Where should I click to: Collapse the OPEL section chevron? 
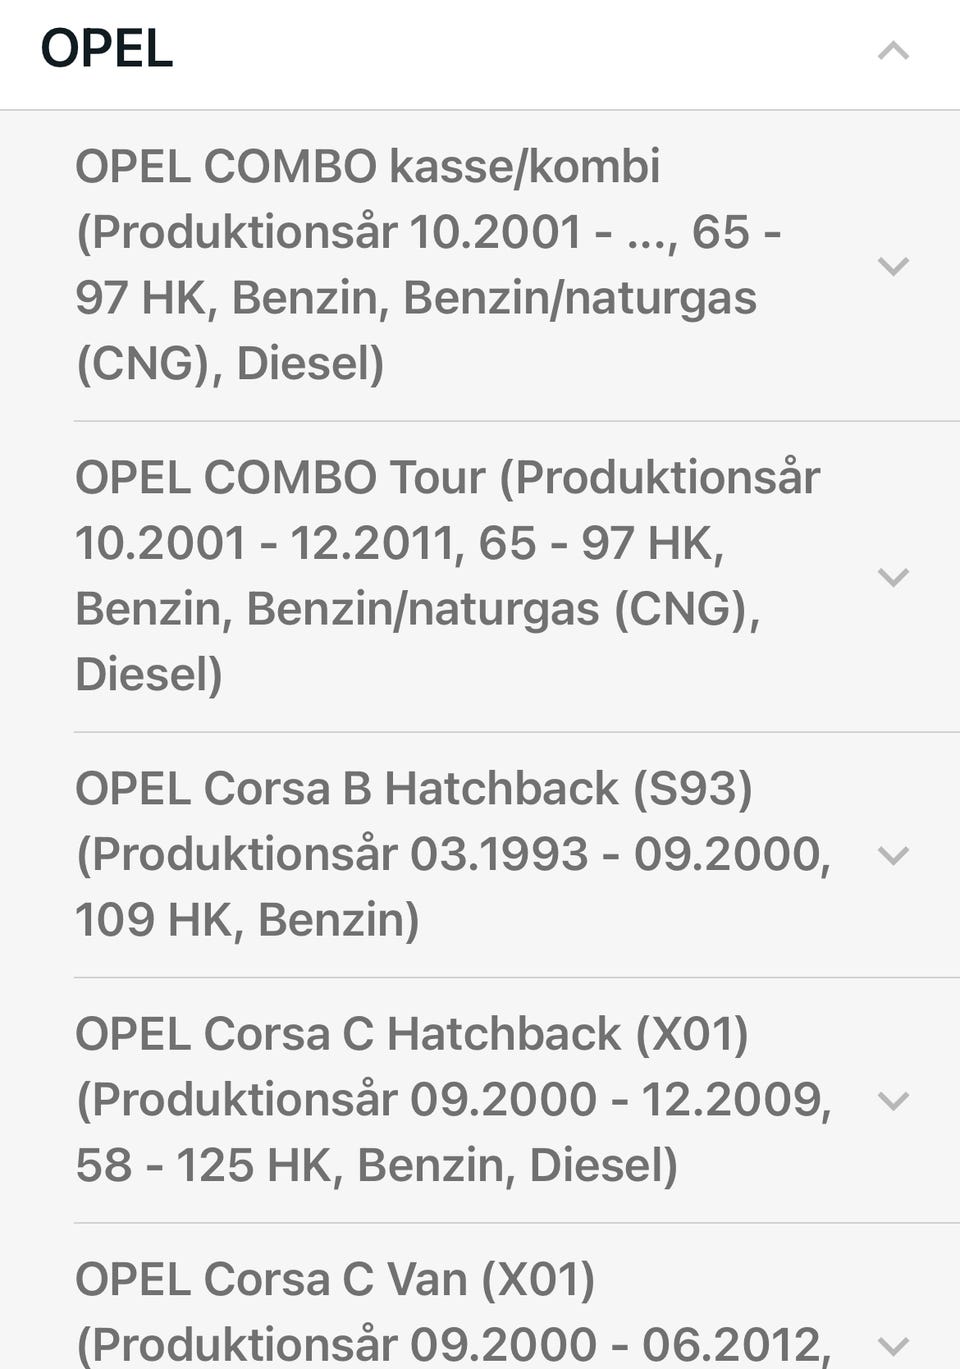click(x=892, y=50)
